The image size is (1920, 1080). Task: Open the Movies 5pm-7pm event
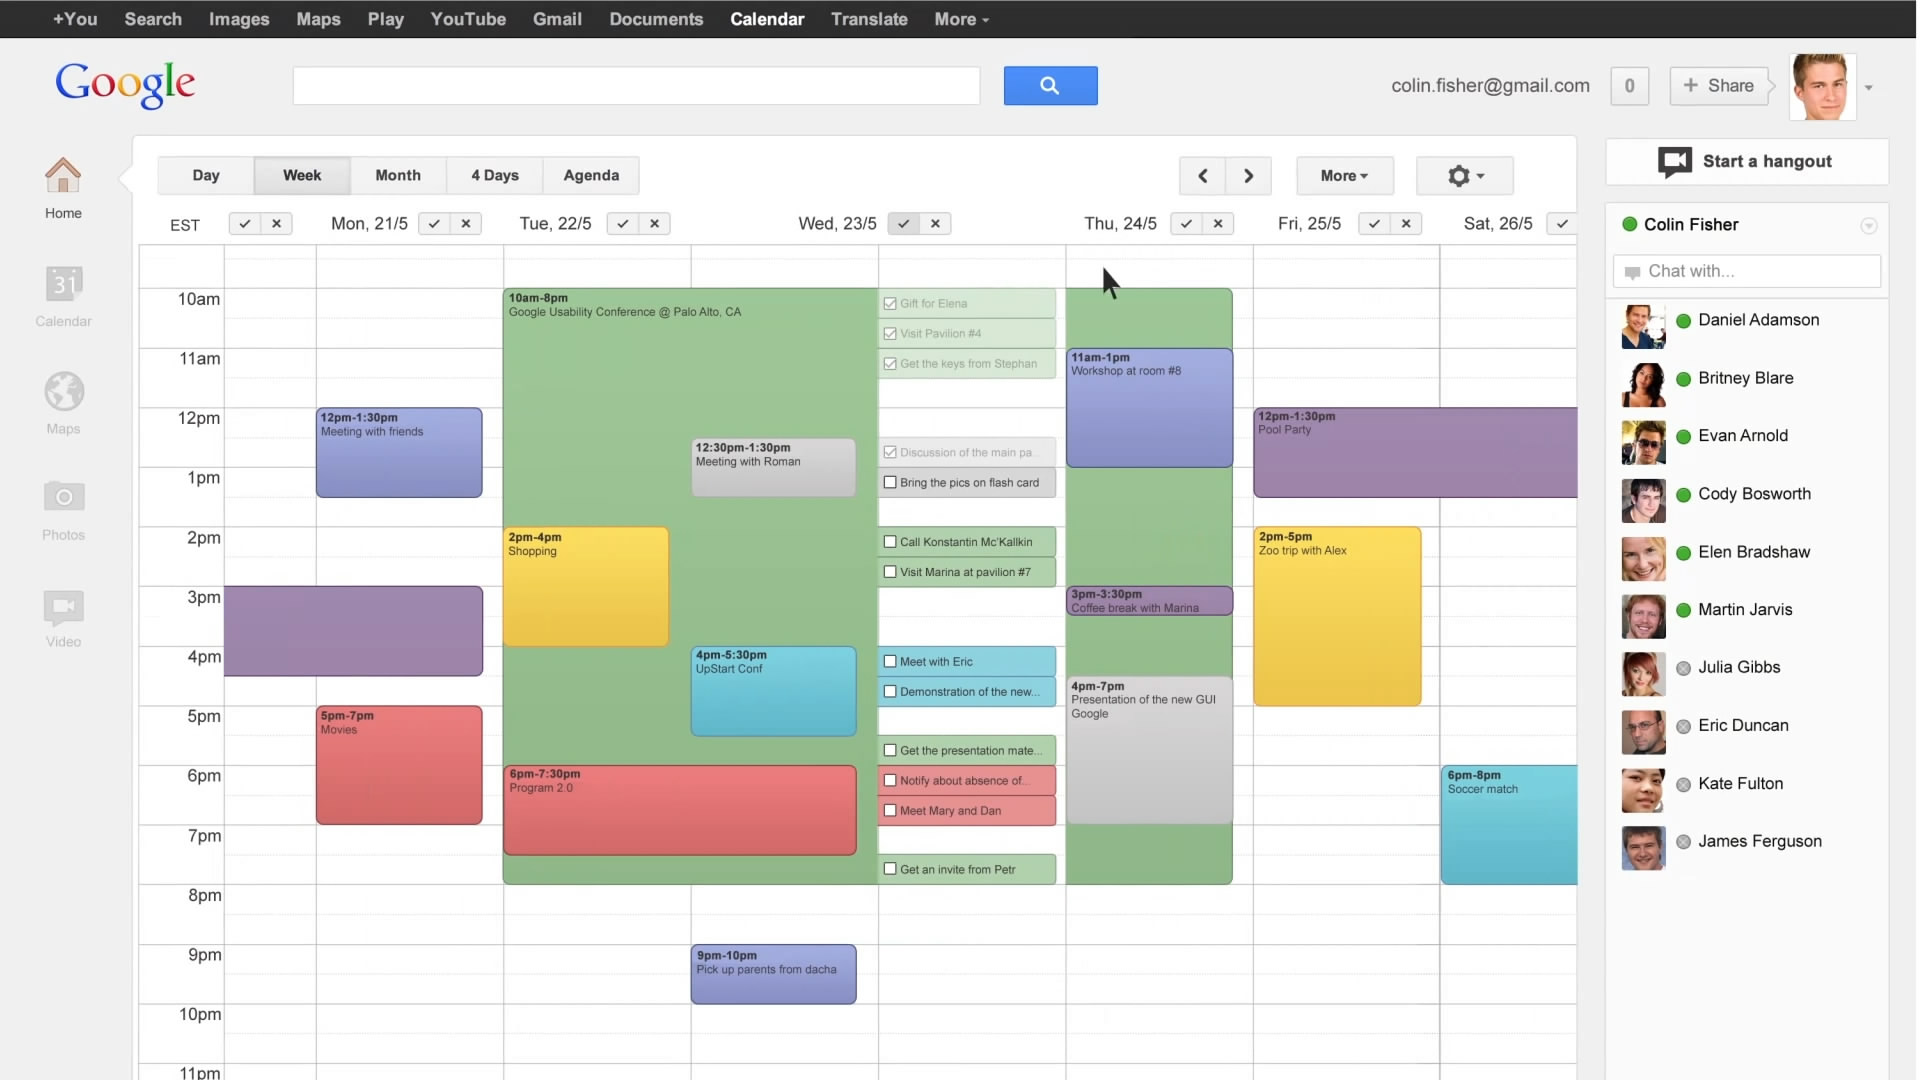point(399,766)
